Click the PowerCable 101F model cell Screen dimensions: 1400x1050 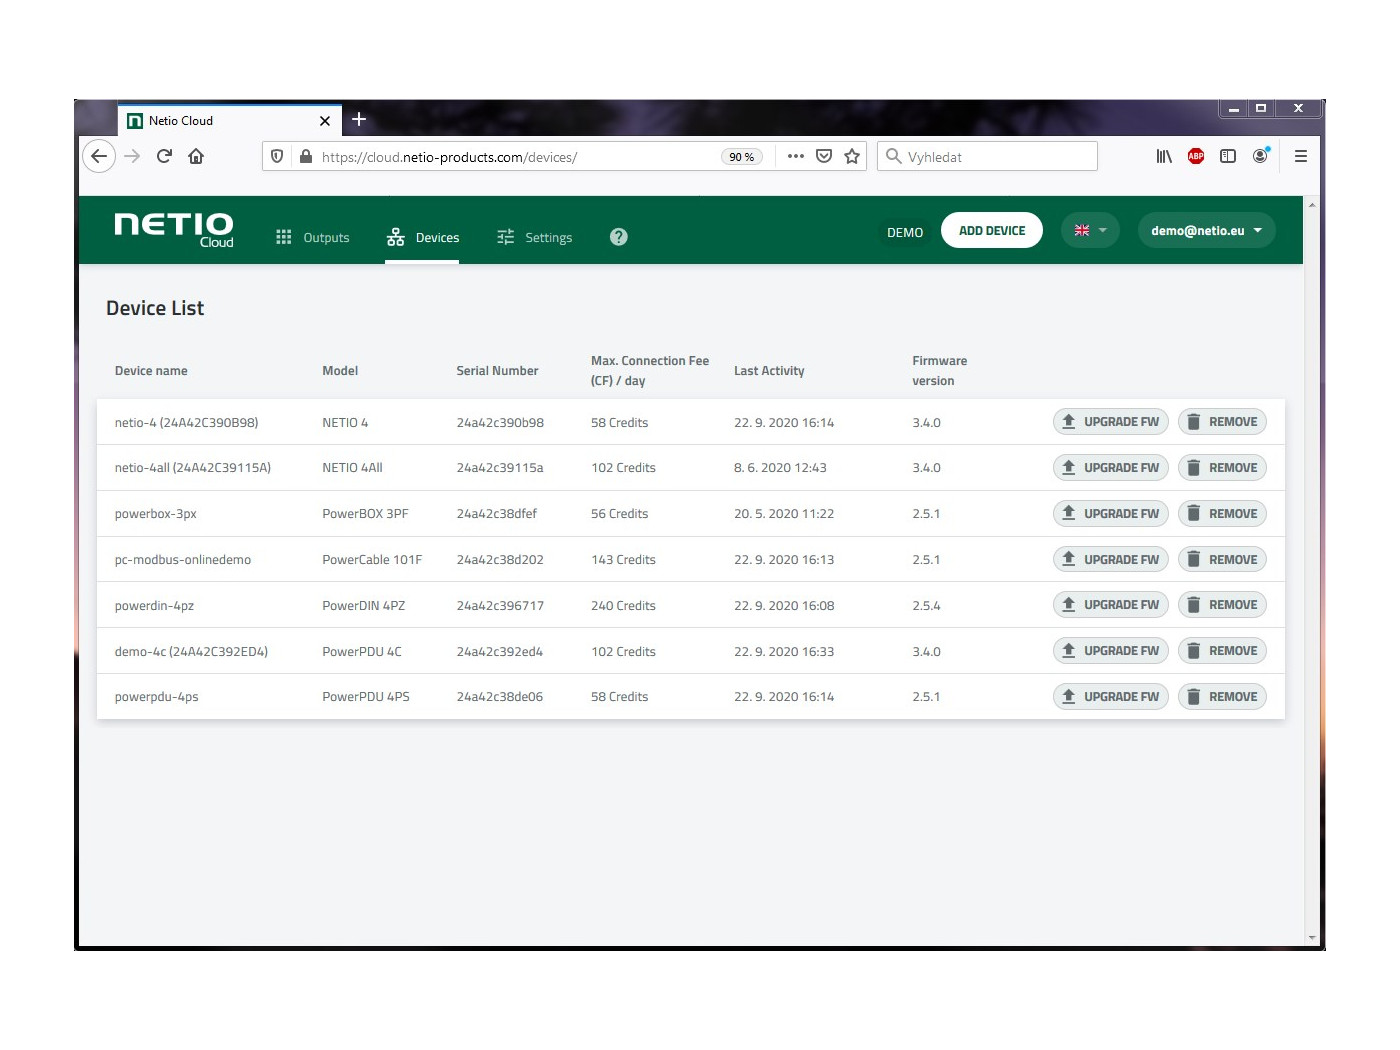click(x=372, y=560)
